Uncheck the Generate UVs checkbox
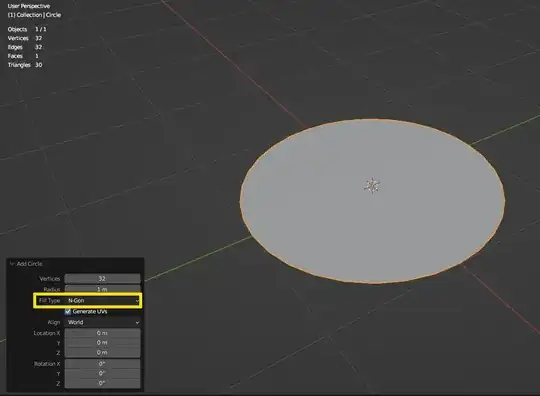540x396 pixels. click(x=68, y=312)
